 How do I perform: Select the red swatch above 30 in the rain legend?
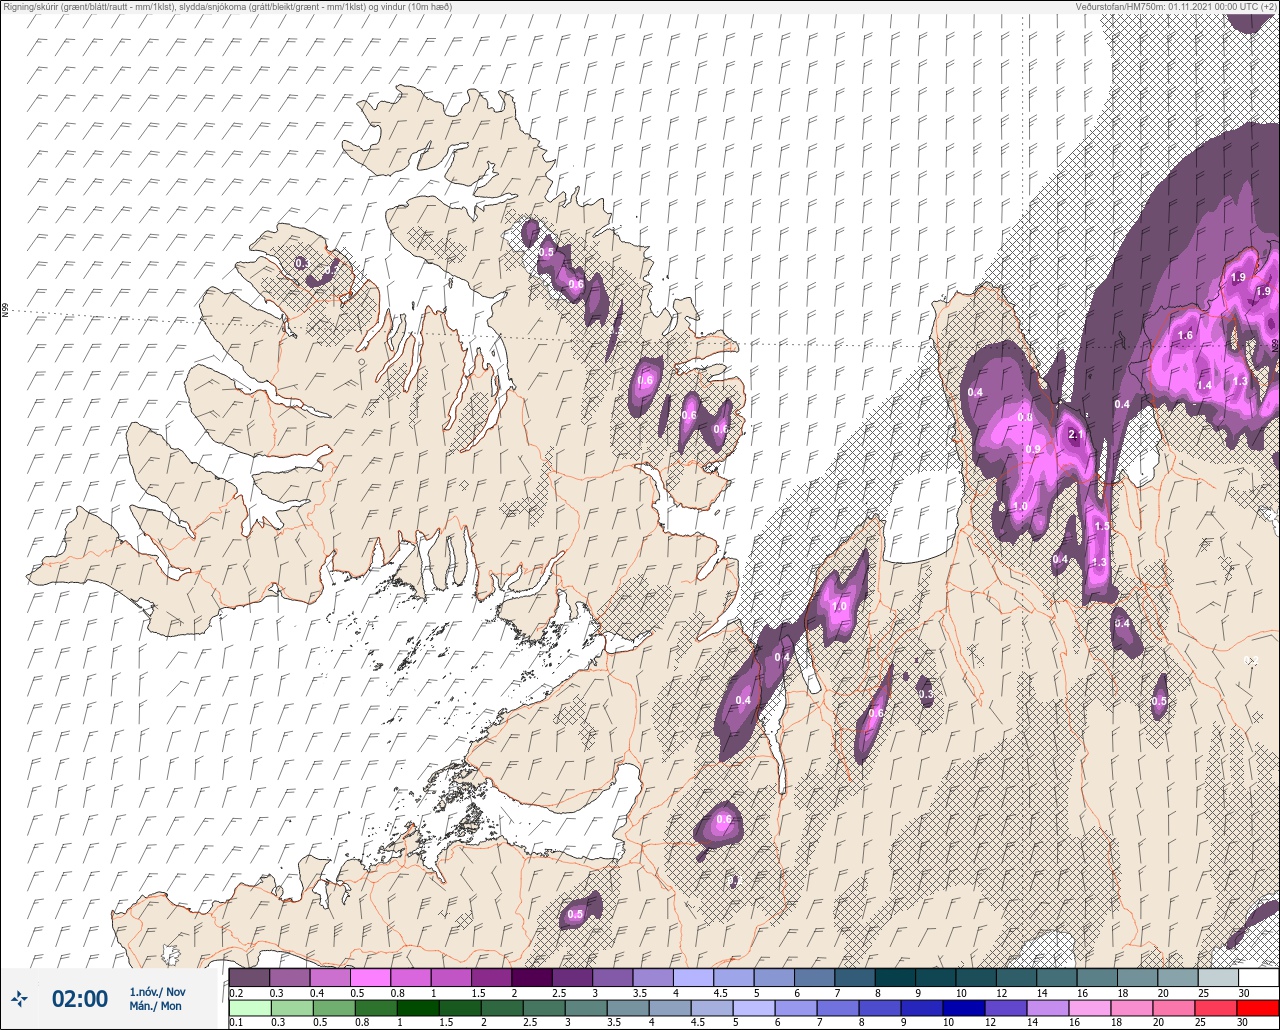1258,1007
